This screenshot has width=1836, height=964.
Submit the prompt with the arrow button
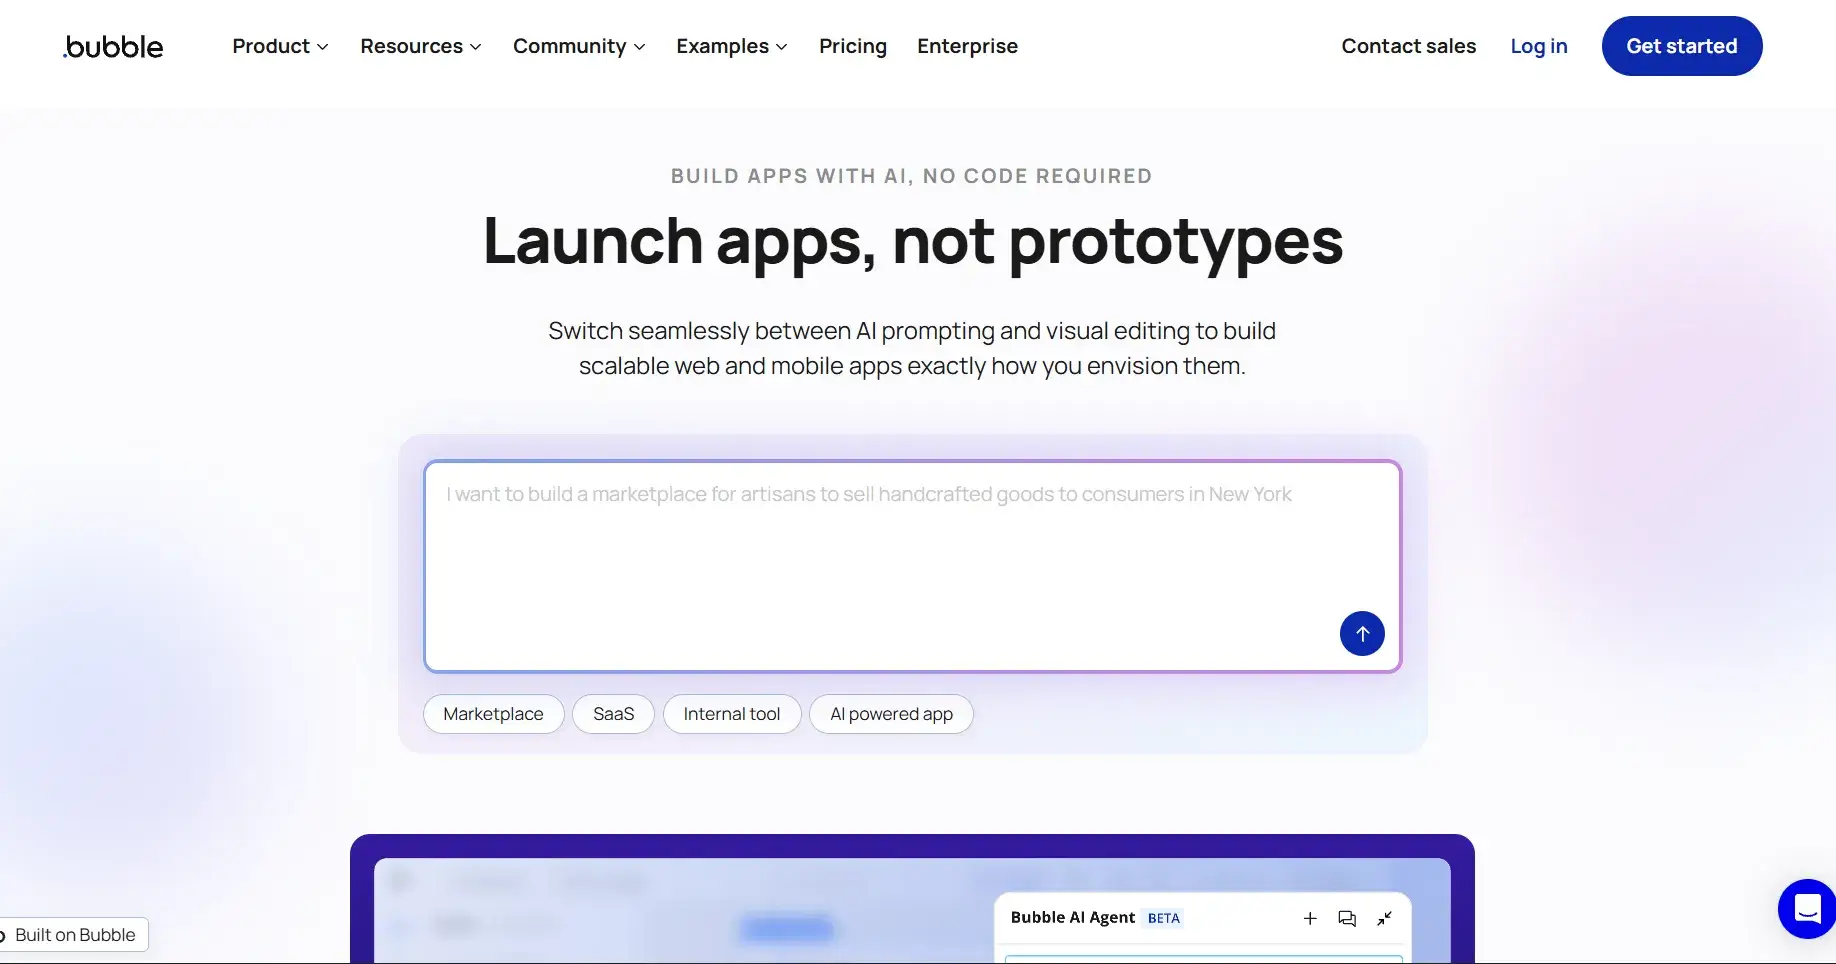1362,634
